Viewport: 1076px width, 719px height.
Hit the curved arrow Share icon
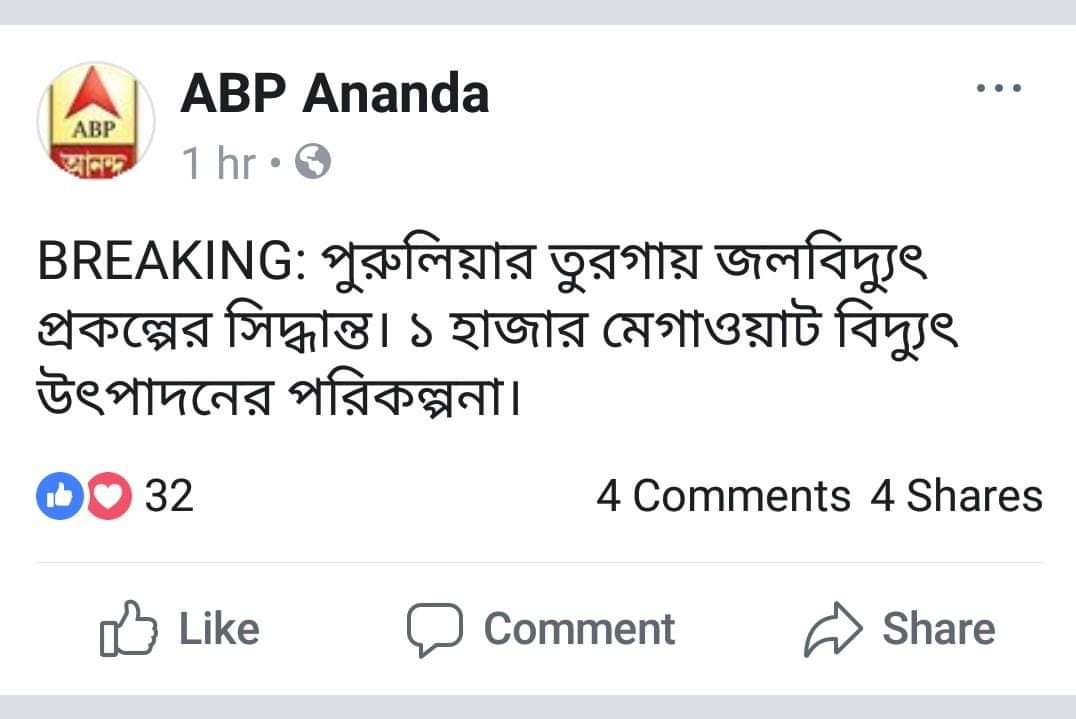click(833, 629)
